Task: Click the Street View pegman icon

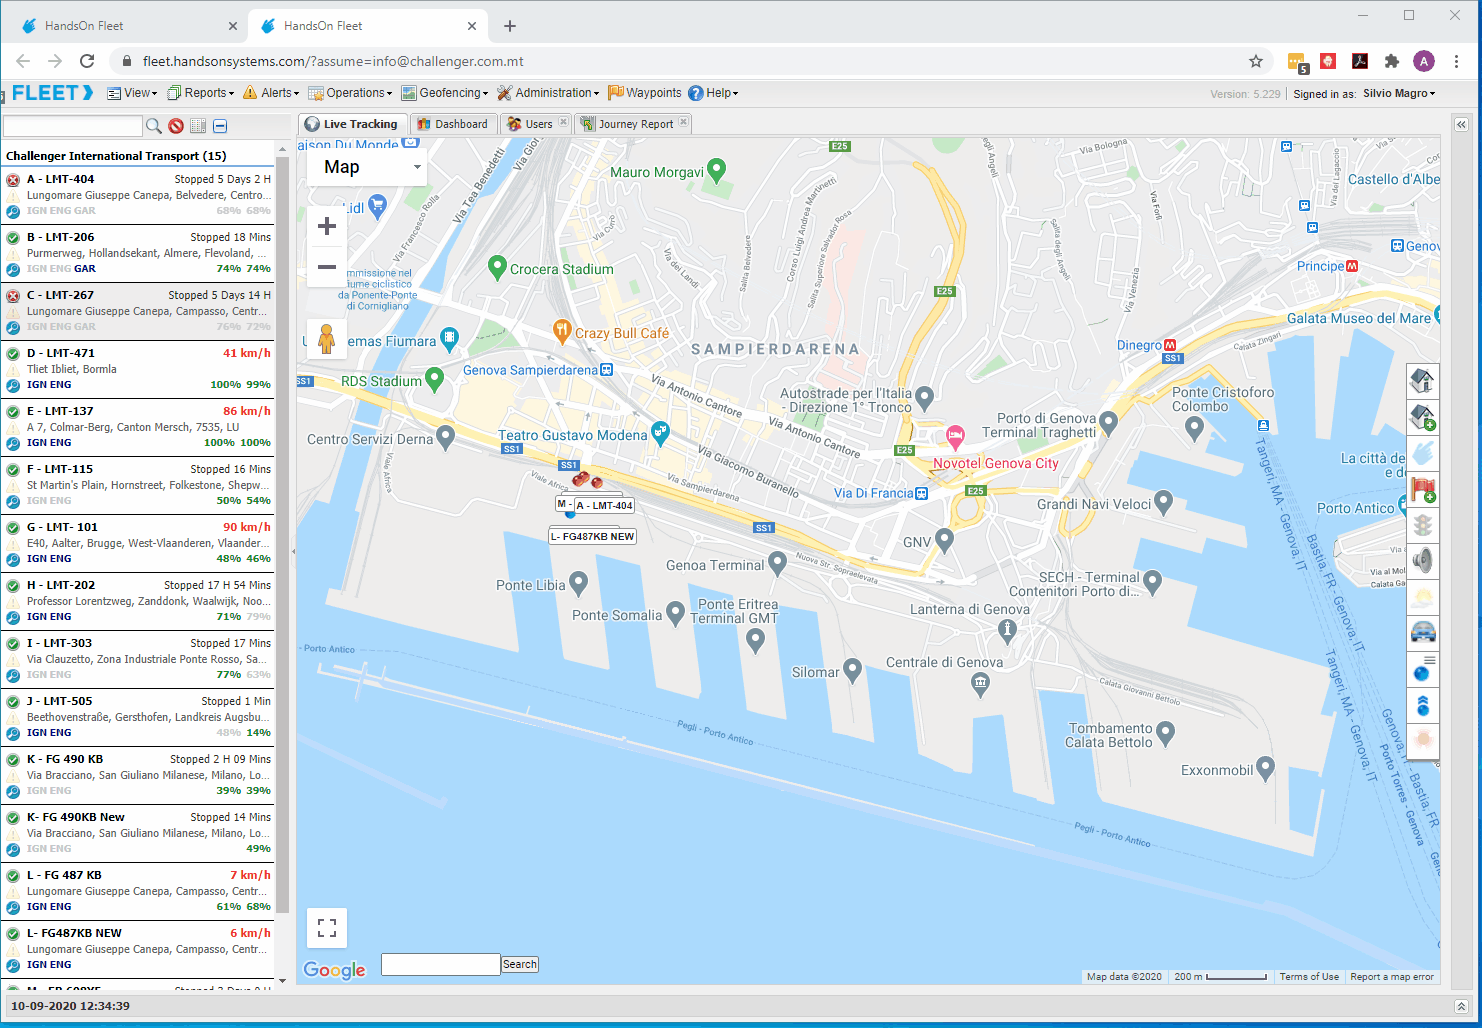Action: click(326, 339)
